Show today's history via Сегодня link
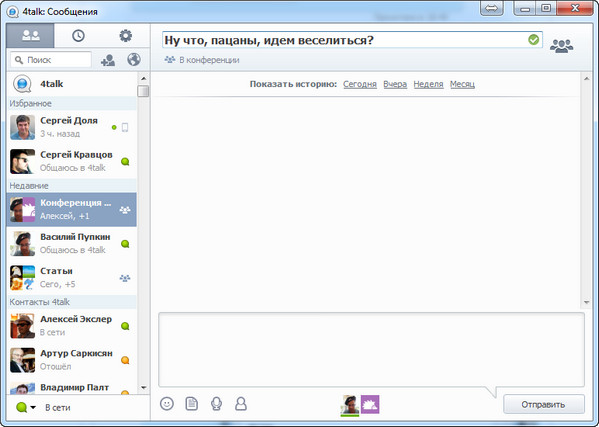The image size is (599, 427). (359, 84)
